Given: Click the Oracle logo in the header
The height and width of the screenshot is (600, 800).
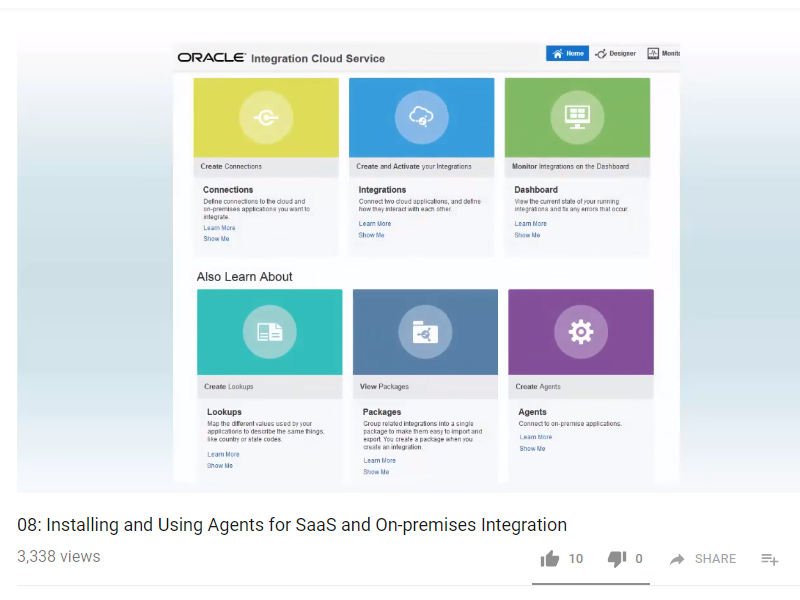Looking at the screenshot, I should 211,58.
